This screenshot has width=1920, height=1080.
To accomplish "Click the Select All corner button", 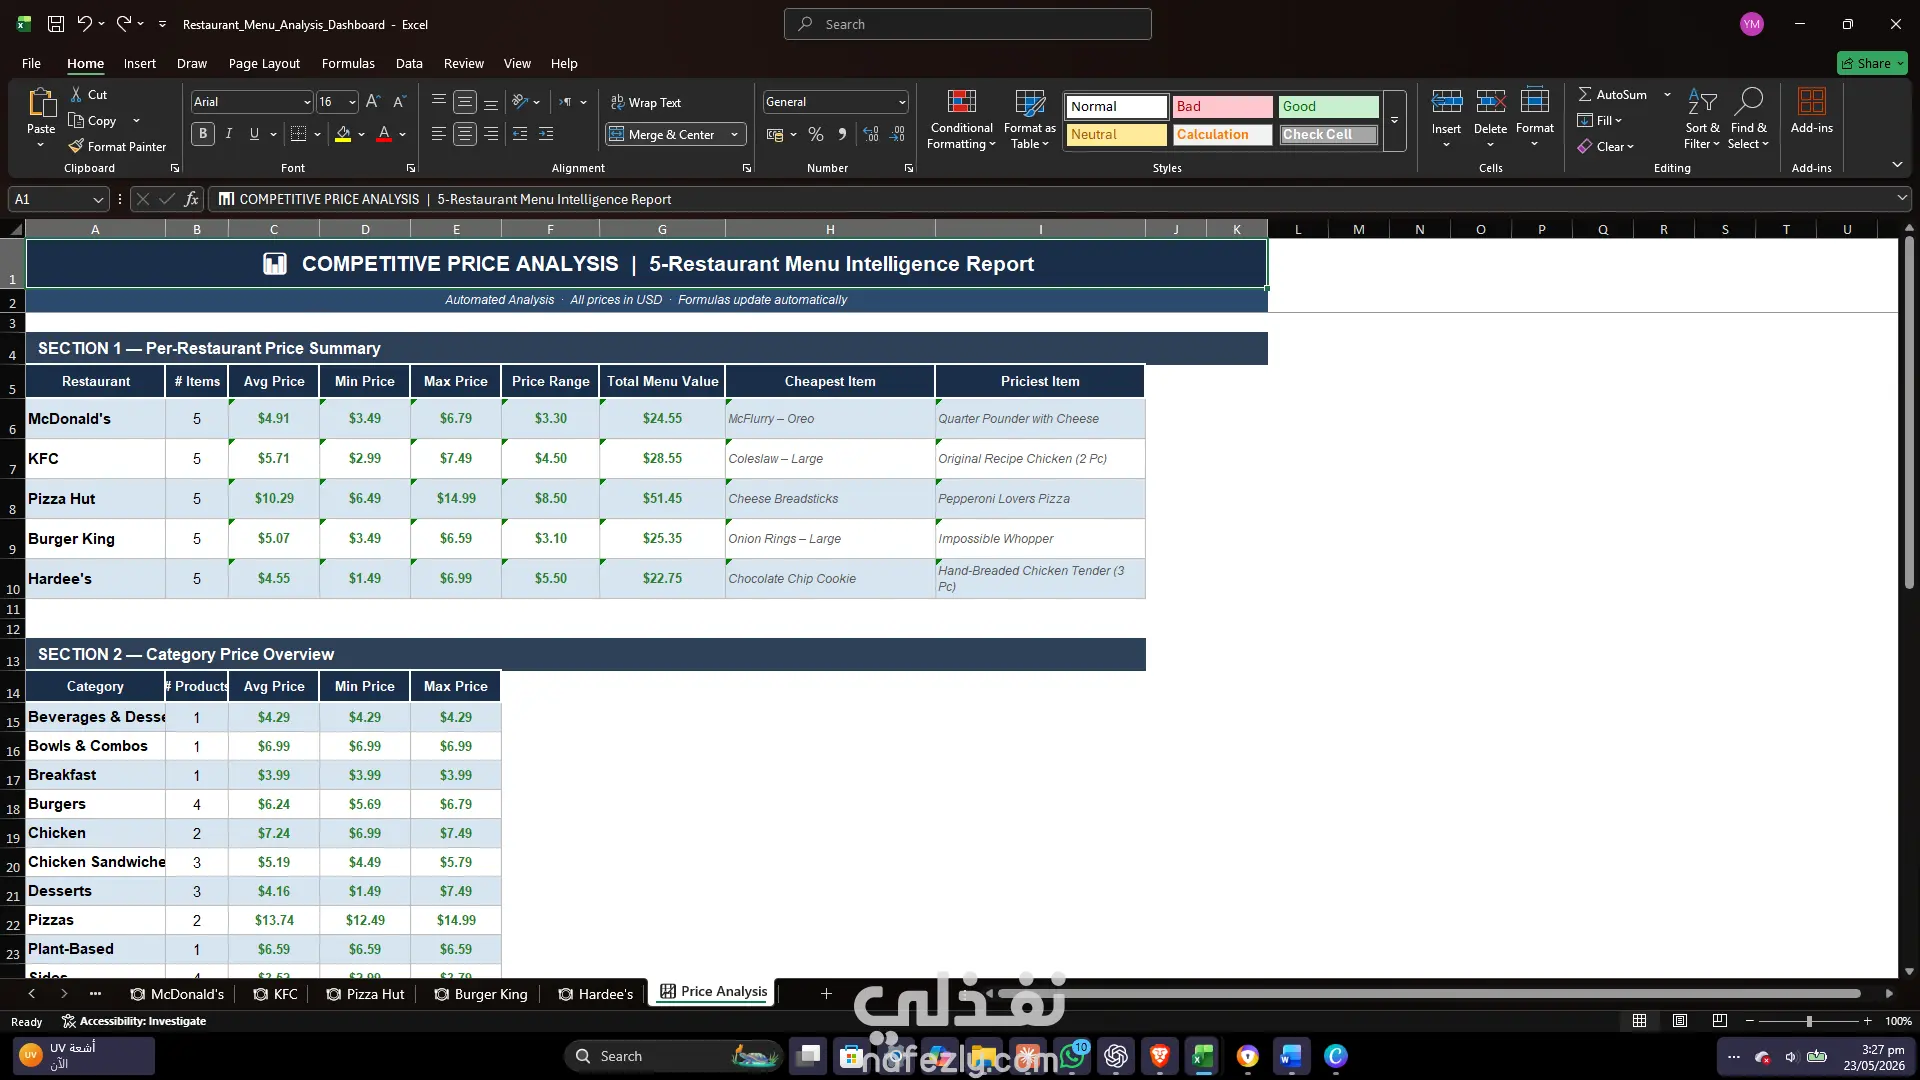I will click(x=14, y=229).
